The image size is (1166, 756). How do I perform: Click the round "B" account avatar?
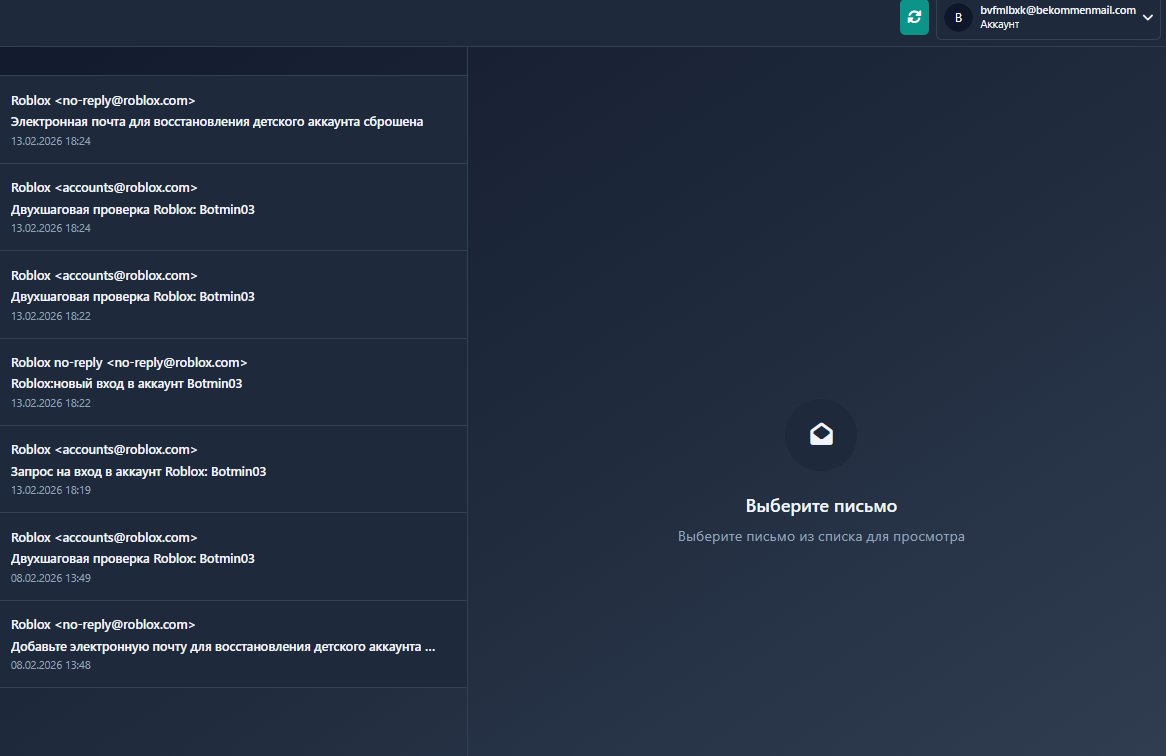point(958,17)
